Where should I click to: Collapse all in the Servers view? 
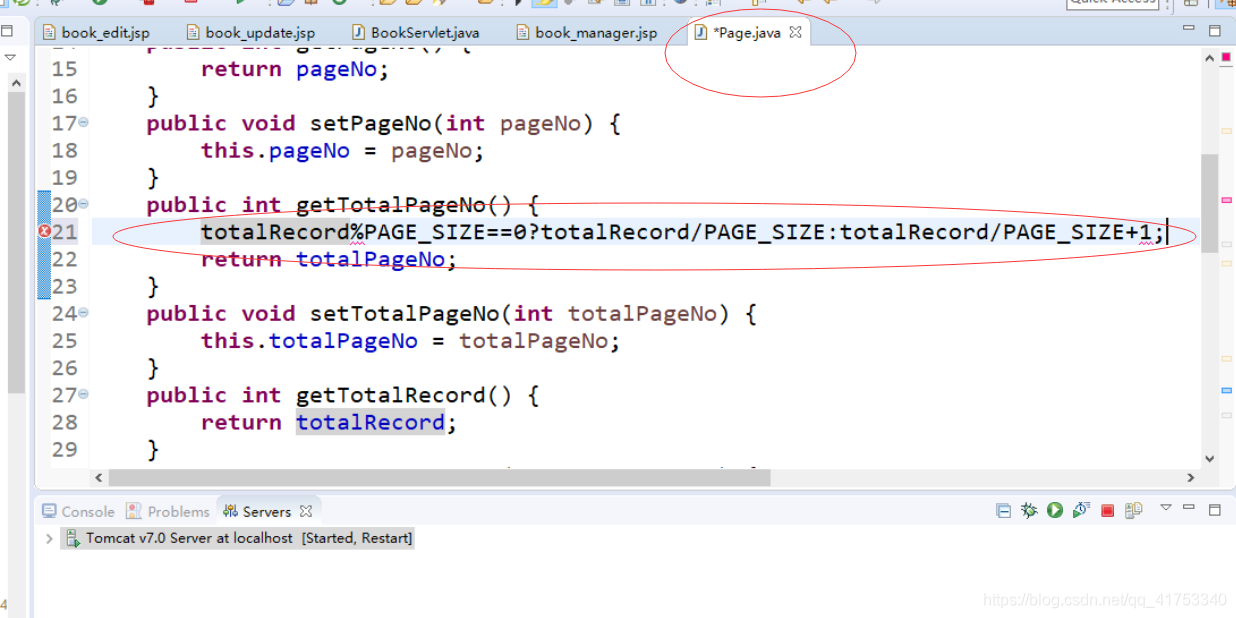pyautogui.click(x=1003, y=511)
